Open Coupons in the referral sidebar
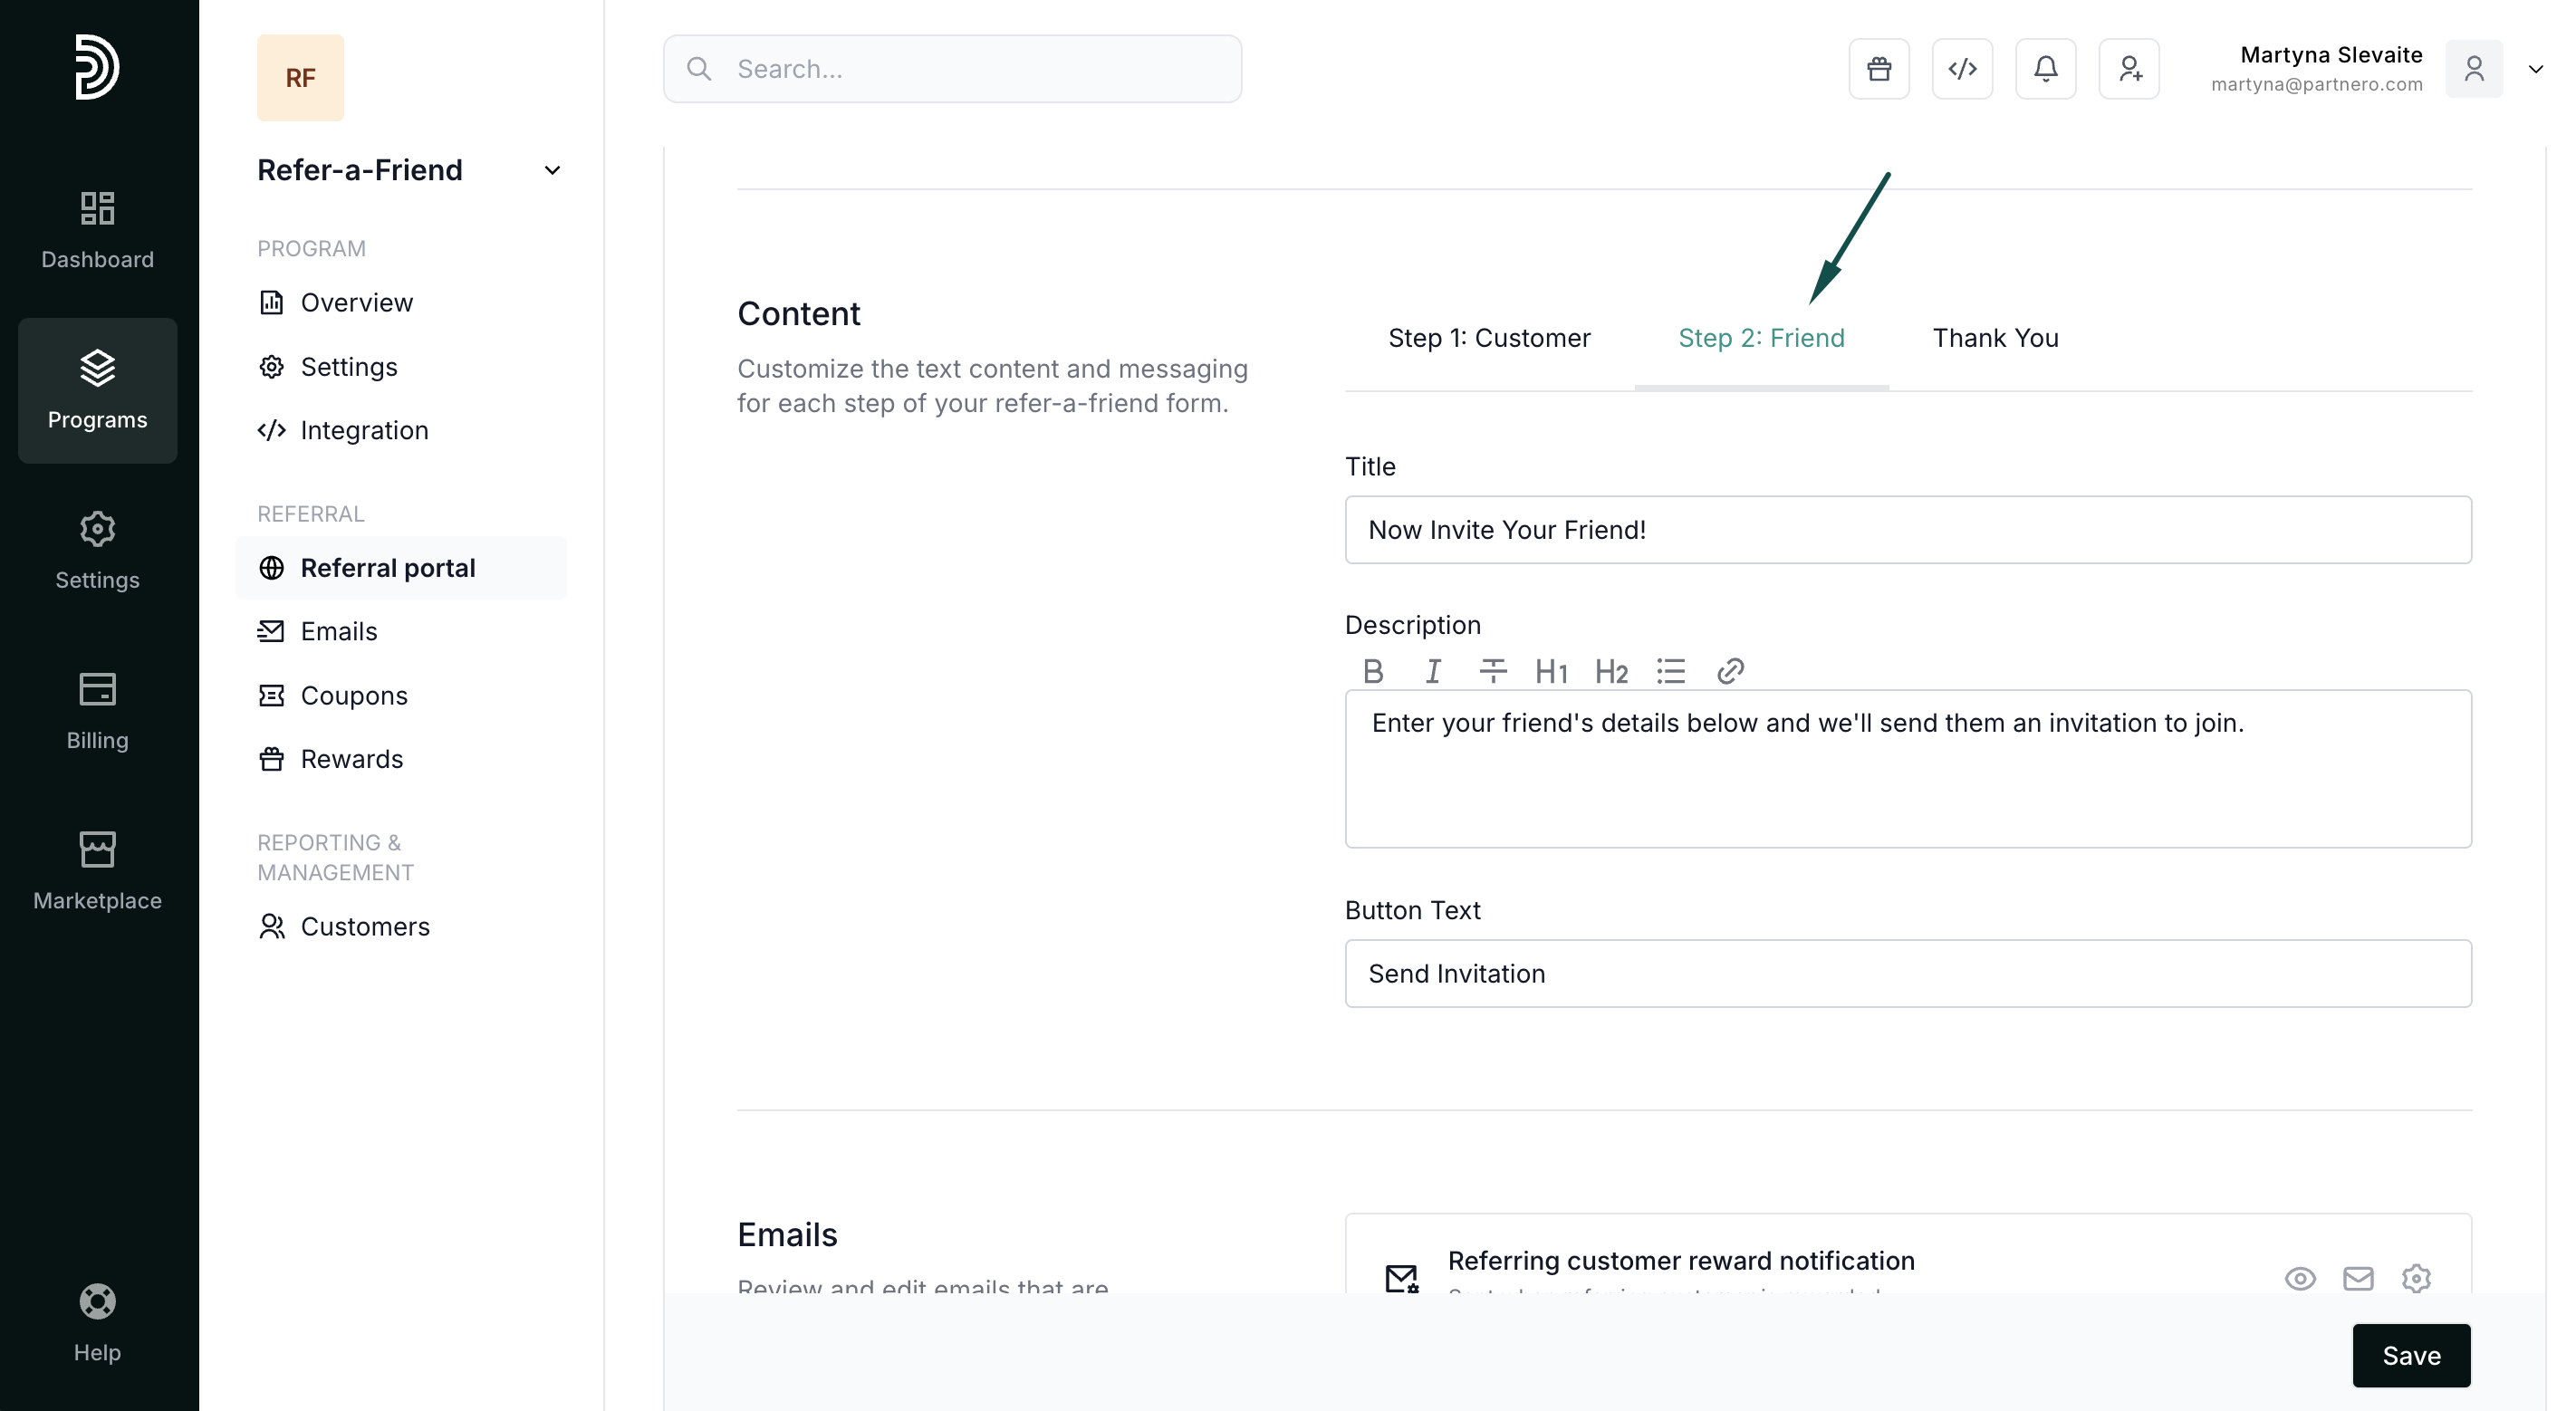This screenshot has height=1411, width=2576. (x=353, y=695)
